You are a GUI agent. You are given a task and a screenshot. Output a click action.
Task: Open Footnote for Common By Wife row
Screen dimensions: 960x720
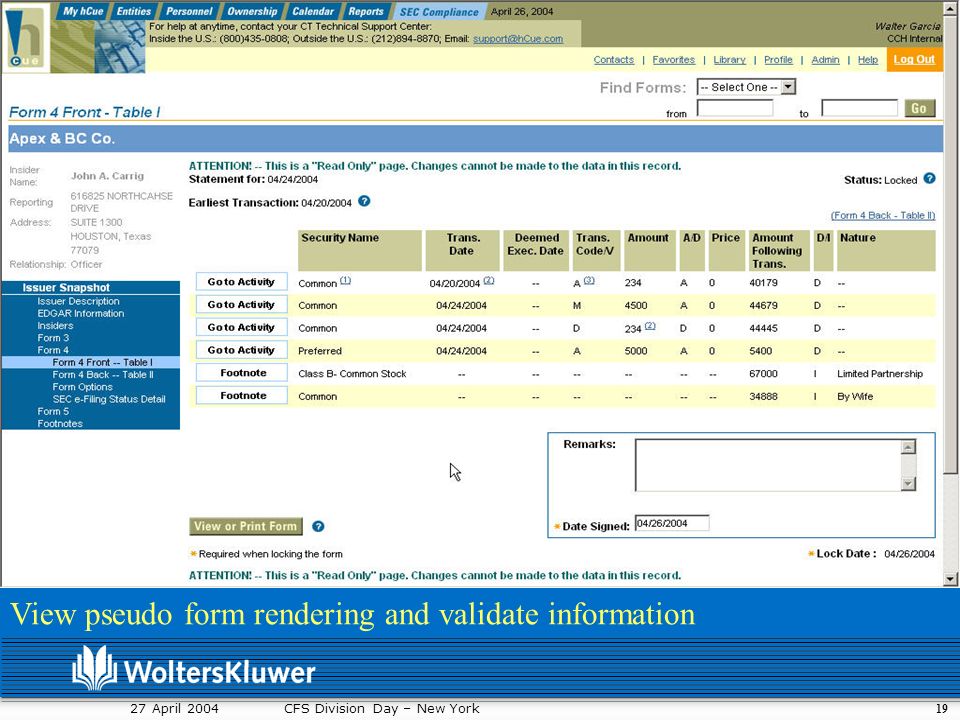[x=241, y=396]
